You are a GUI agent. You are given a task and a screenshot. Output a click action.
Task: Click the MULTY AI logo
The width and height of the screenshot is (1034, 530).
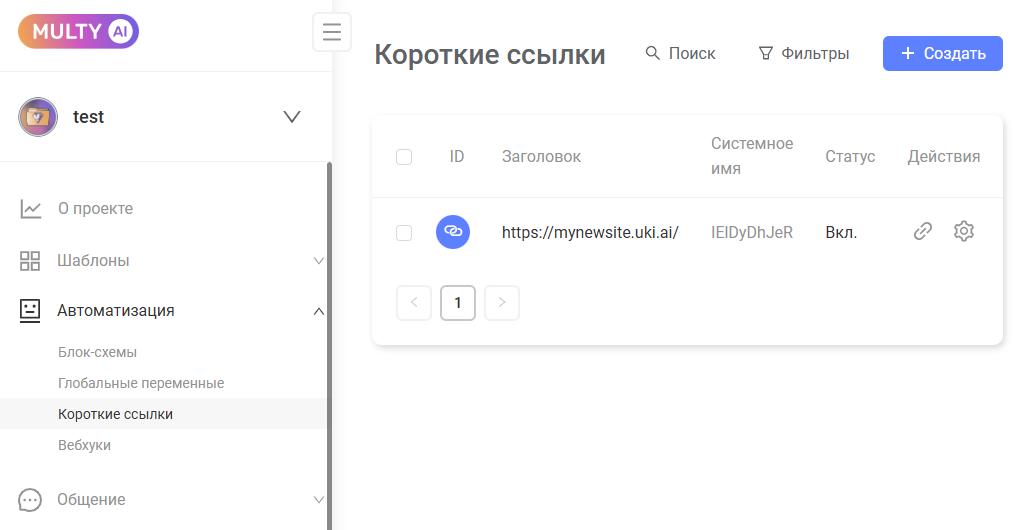pos(78,32)
